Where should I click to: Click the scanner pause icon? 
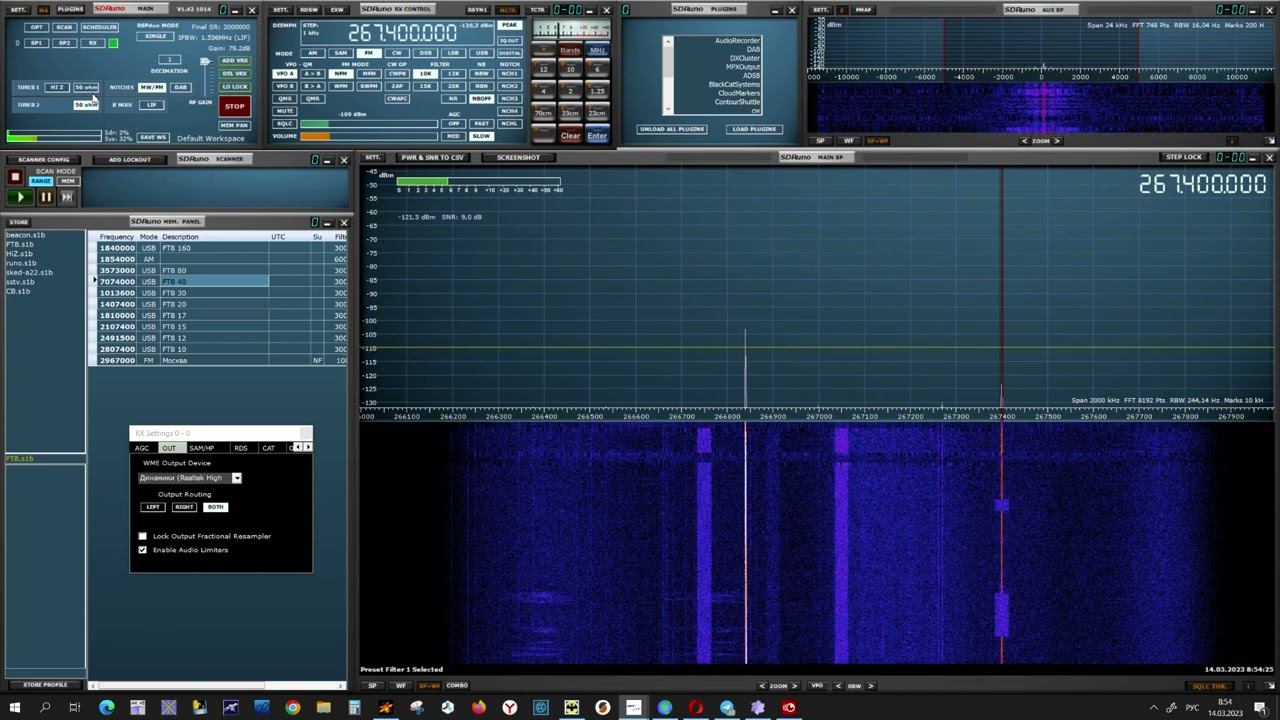click(45, 197)
